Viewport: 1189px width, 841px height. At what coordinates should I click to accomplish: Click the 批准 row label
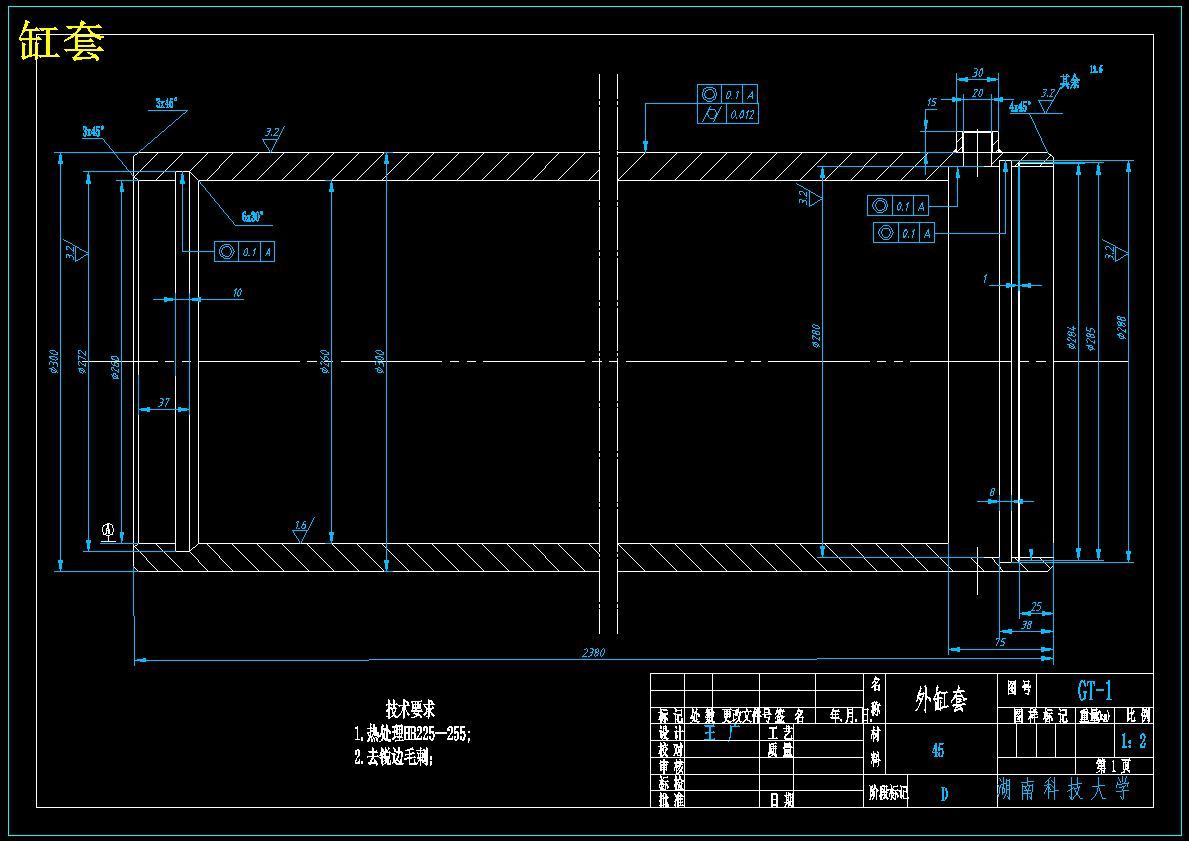click(670, 799)
